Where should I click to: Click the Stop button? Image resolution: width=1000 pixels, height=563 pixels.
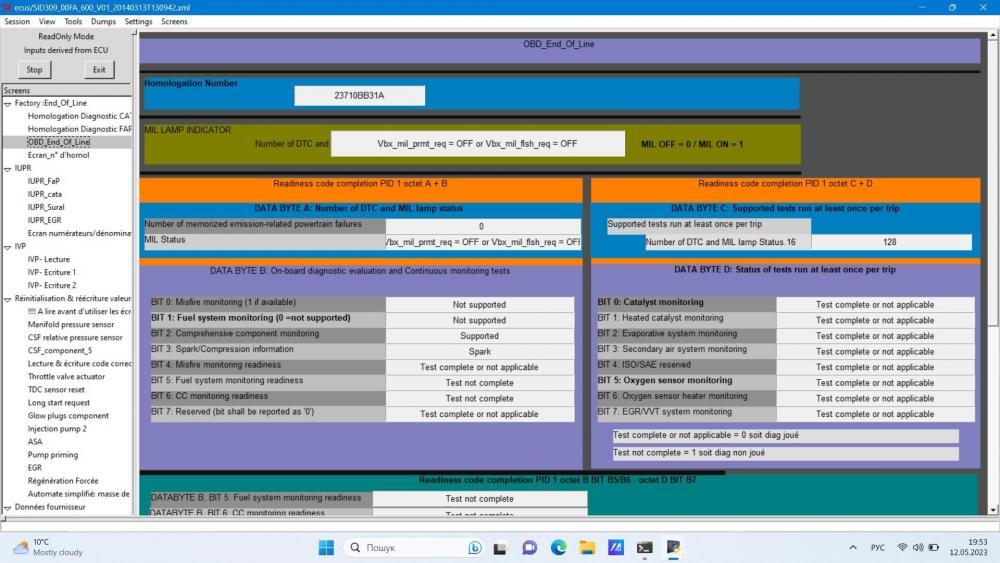[x=34, y=69]
